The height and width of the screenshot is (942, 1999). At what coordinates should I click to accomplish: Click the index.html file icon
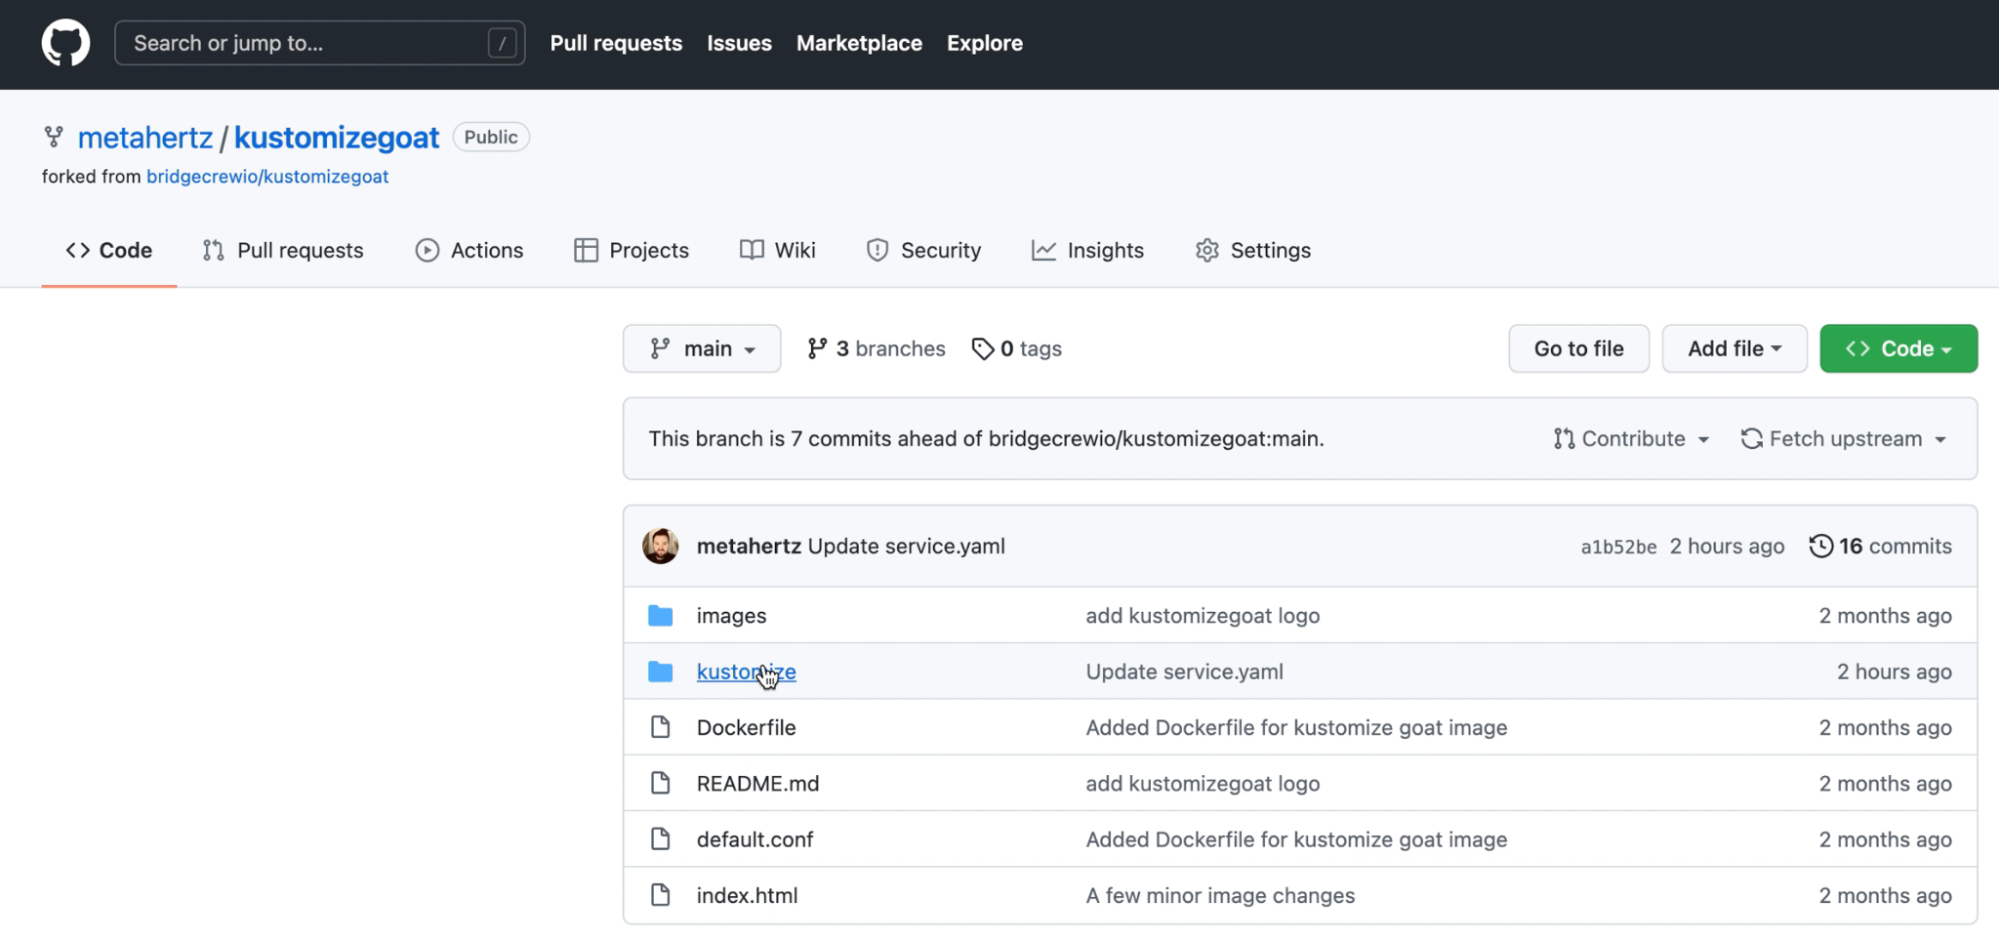pyautogui.click(x=660, y=895)
